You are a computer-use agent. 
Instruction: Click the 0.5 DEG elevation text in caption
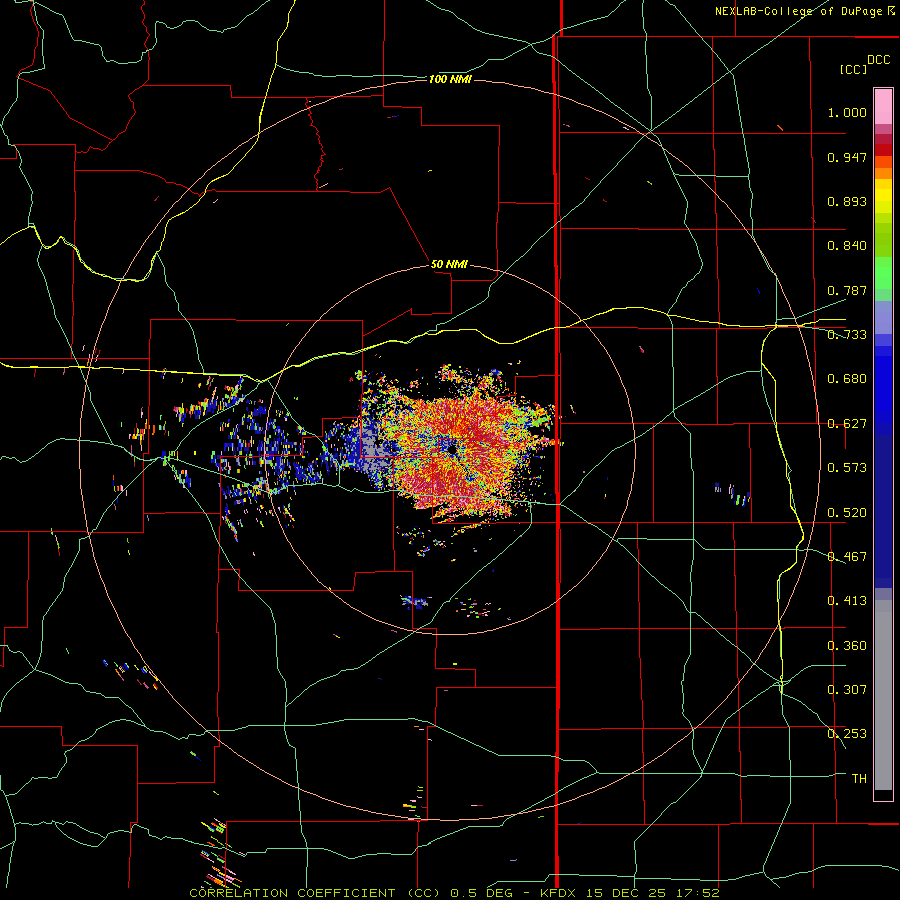(x=482, y=893)
